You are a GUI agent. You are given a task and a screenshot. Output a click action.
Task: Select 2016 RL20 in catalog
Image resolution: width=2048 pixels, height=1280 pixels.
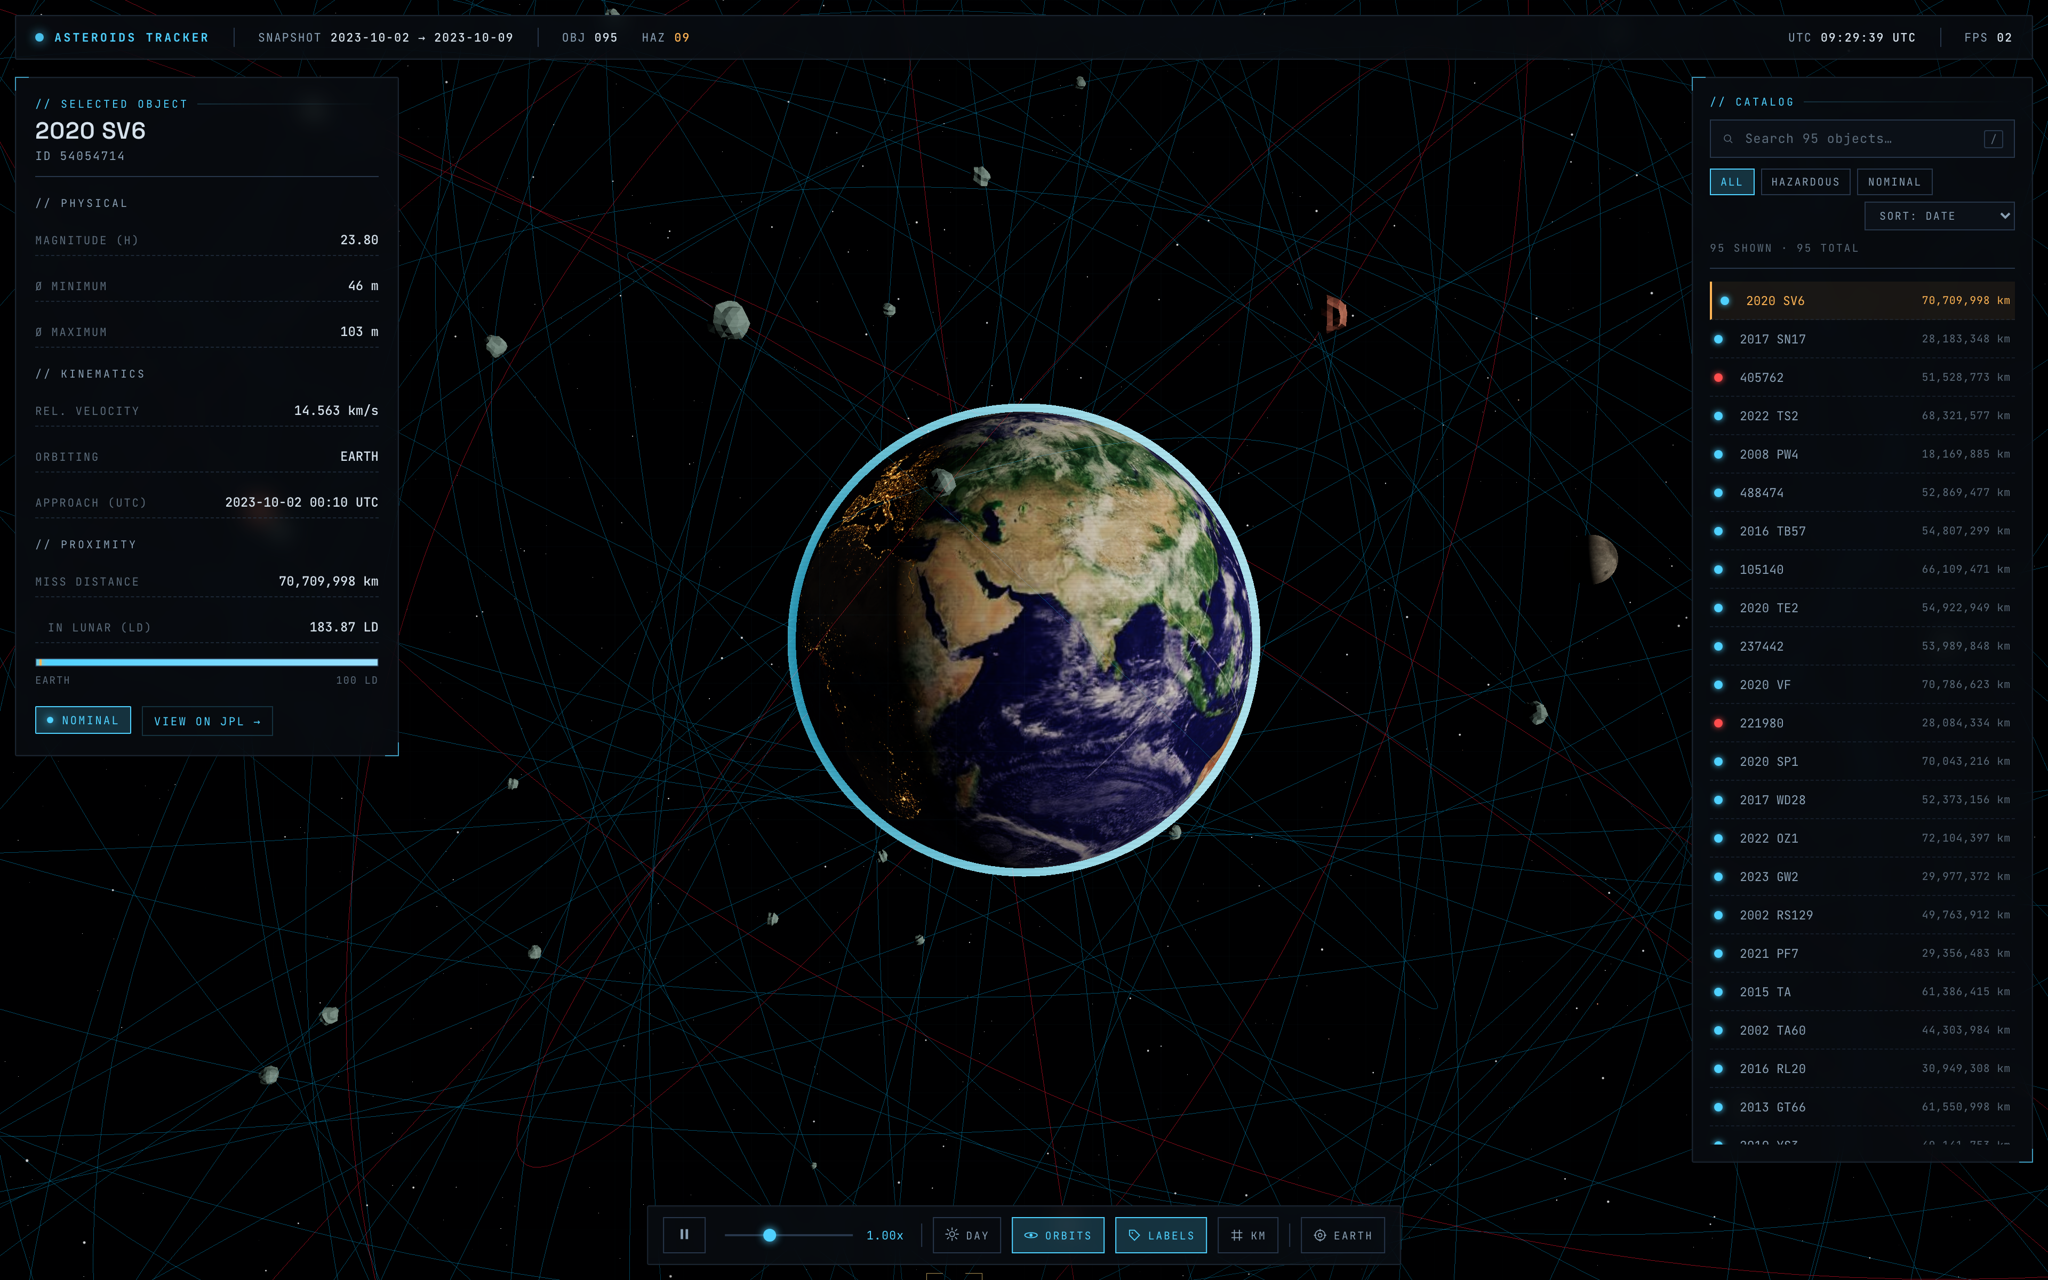point(1862,1069)
